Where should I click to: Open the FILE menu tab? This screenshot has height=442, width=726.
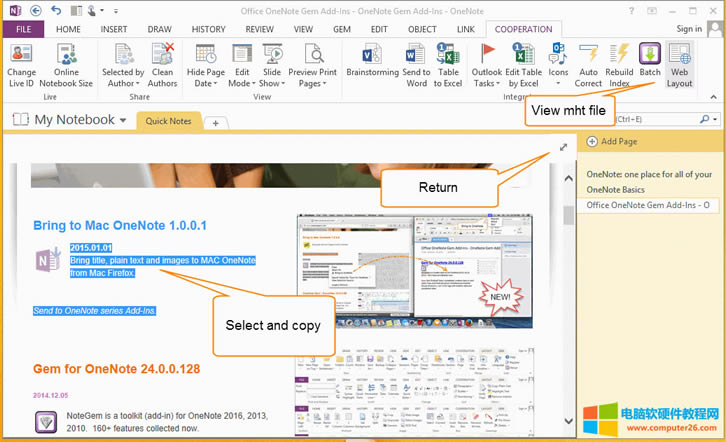[23, 29]
